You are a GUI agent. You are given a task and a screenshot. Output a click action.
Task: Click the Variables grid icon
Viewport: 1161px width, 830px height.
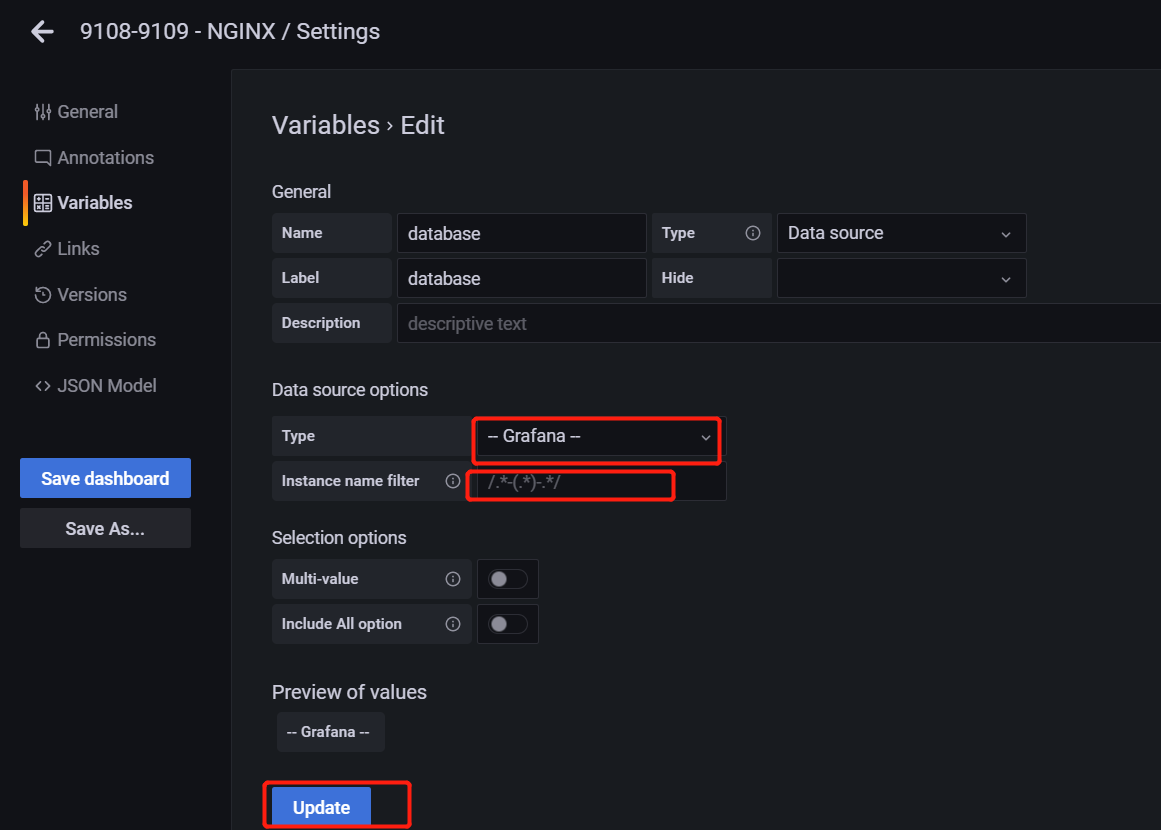[42, 202]
